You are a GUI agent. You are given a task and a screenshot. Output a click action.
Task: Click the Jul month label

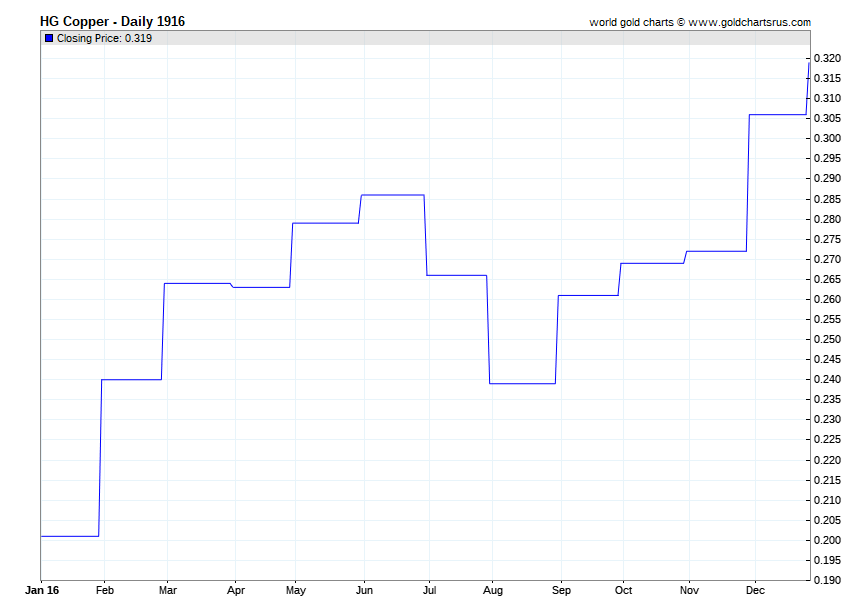click(x=429, y=590)
